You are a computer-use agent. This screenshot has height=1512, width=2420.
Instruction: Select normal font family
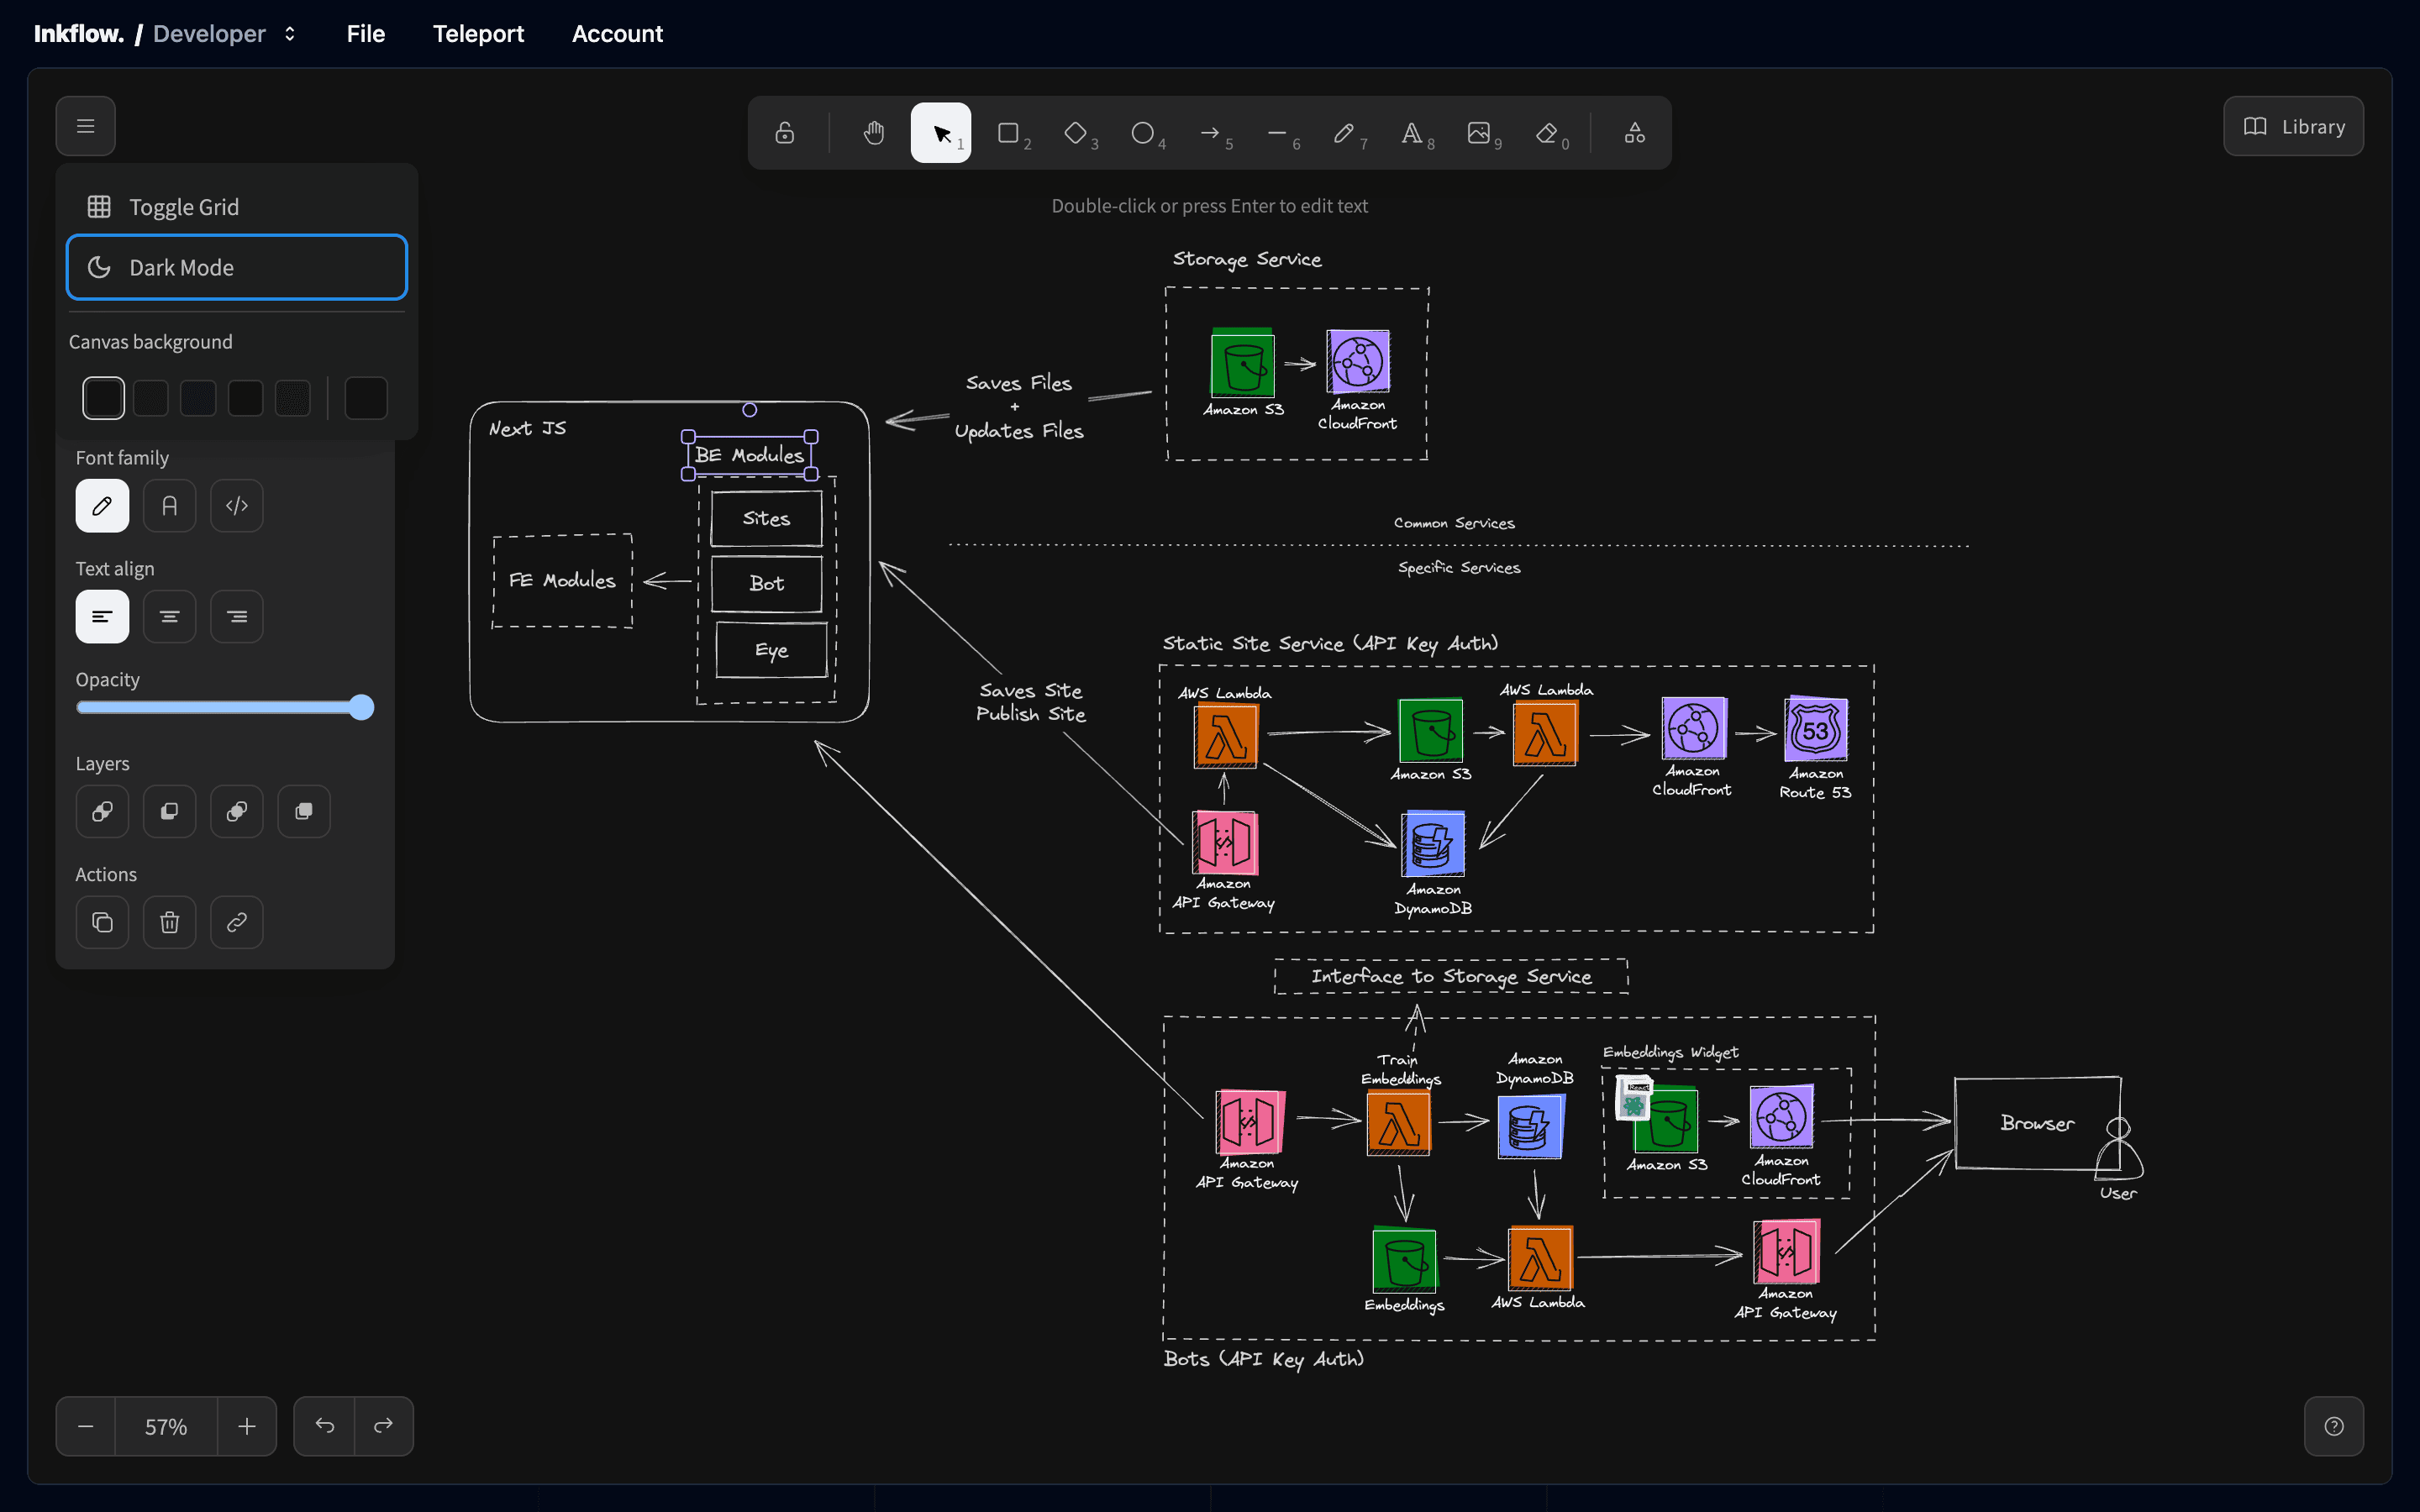coord(170,506)
